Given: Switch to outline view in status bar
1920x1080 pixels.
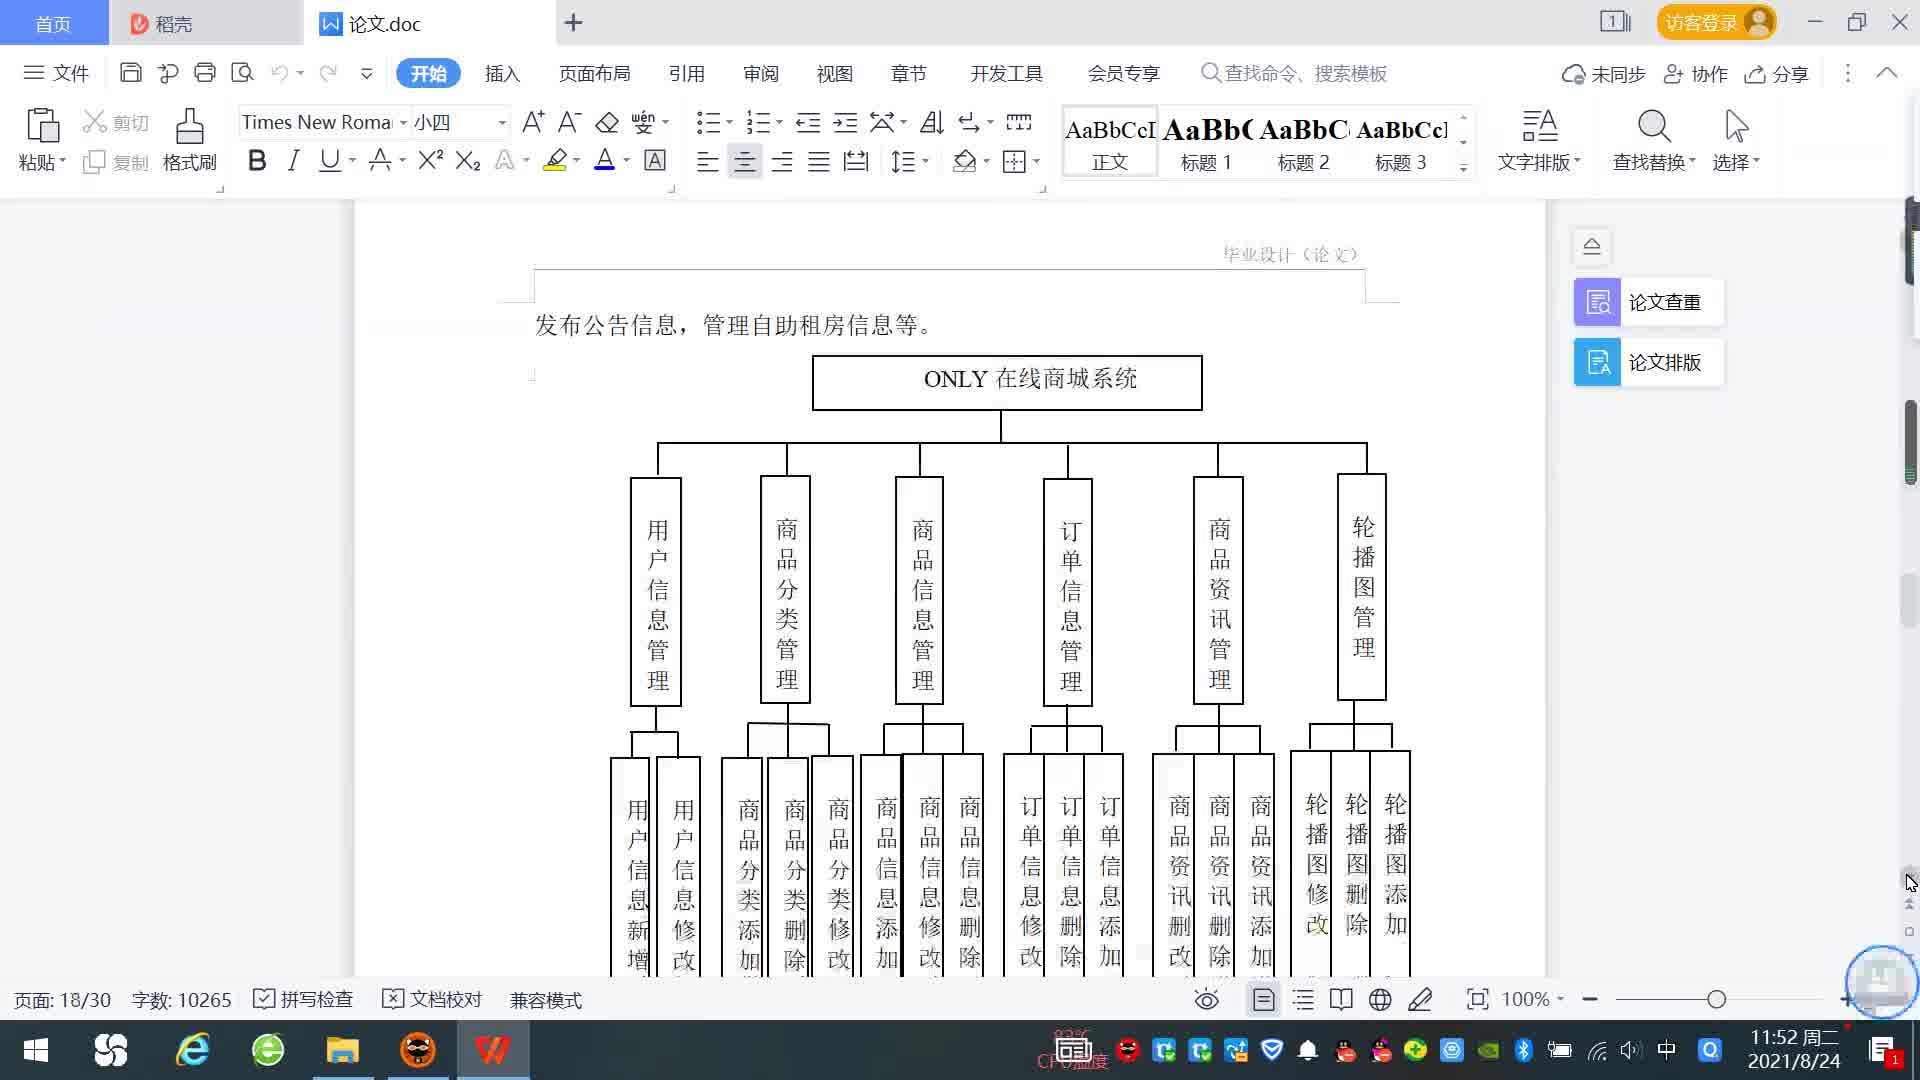Looking at the screenshot, I should tap(1303, 999).
